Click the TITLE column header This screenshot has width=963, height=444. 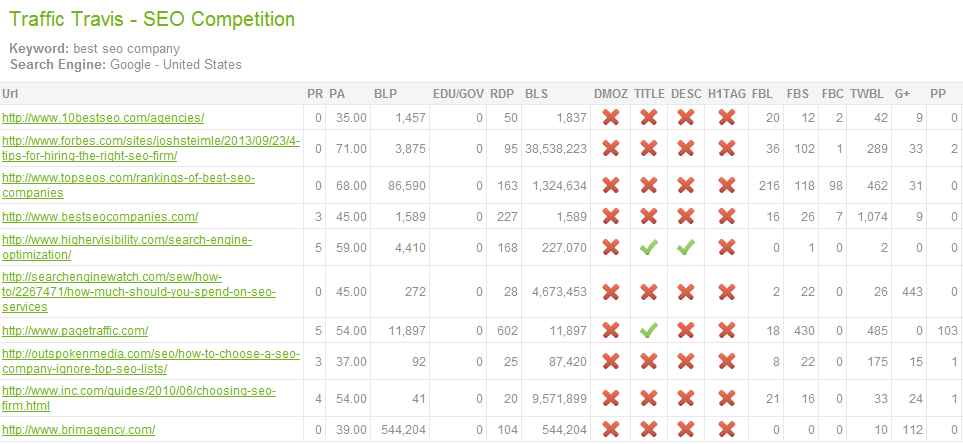tap(650, 94)
